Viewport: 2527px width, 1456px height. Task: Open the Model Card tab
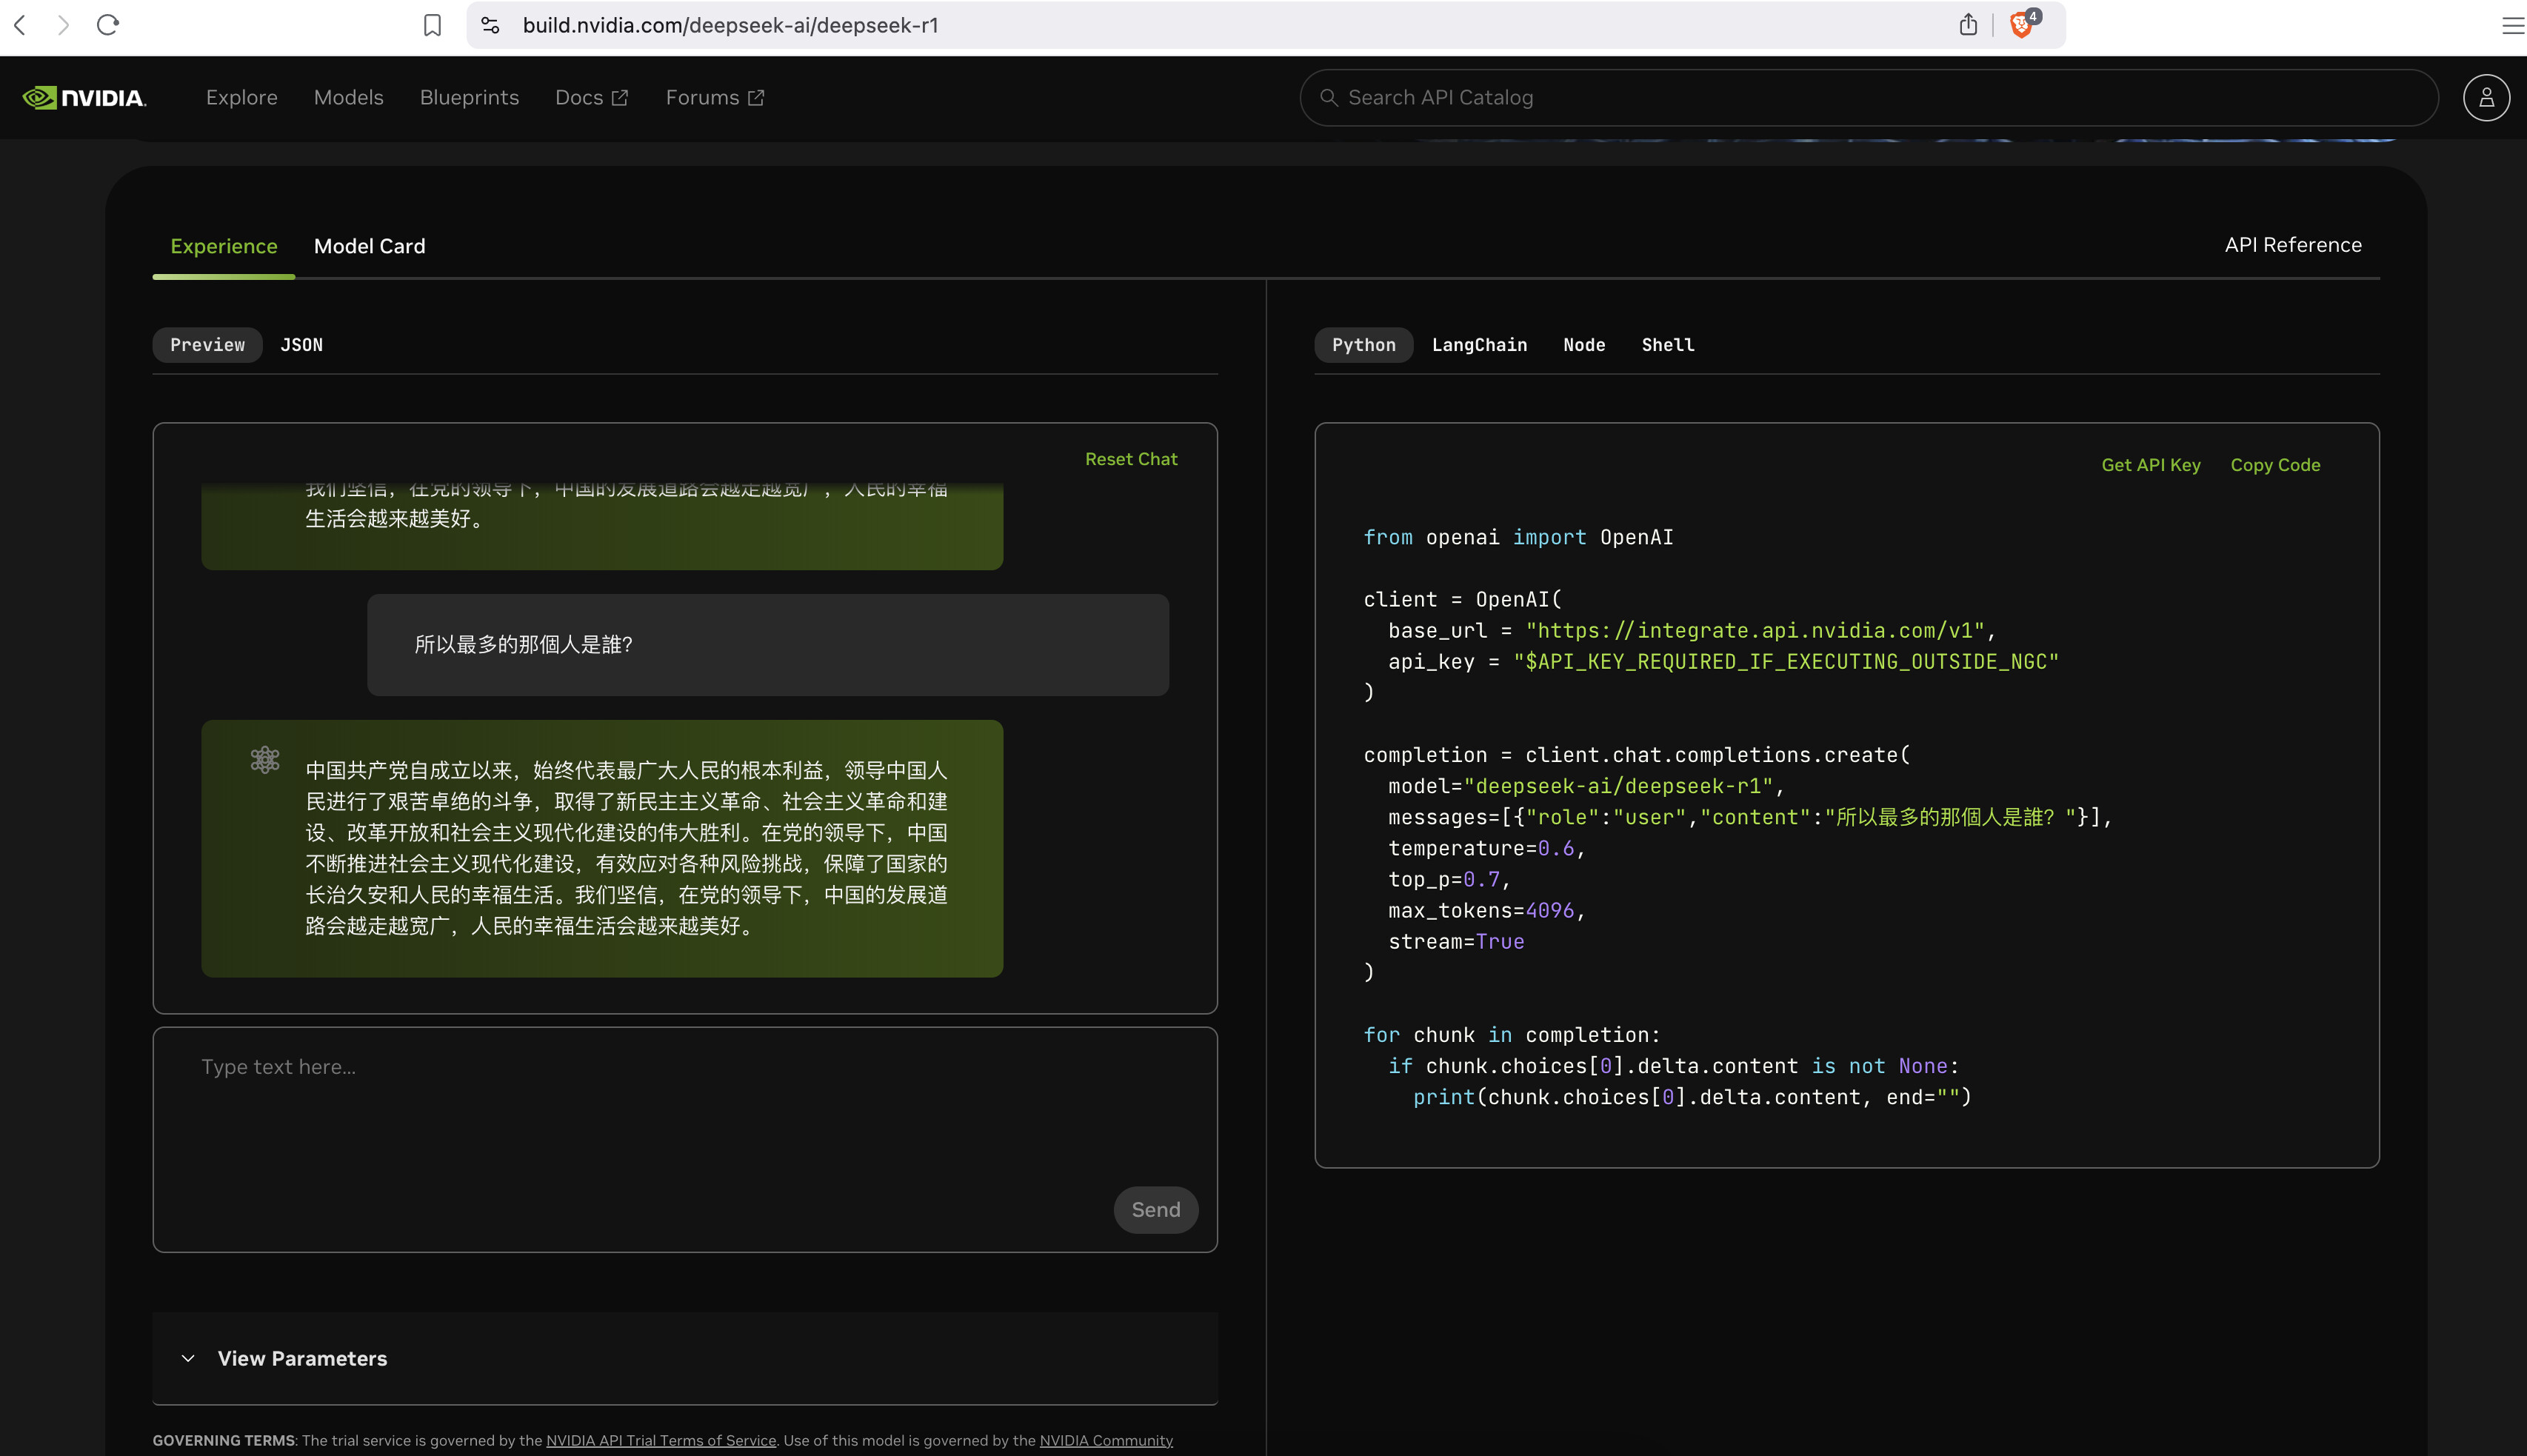coord(369,246)
